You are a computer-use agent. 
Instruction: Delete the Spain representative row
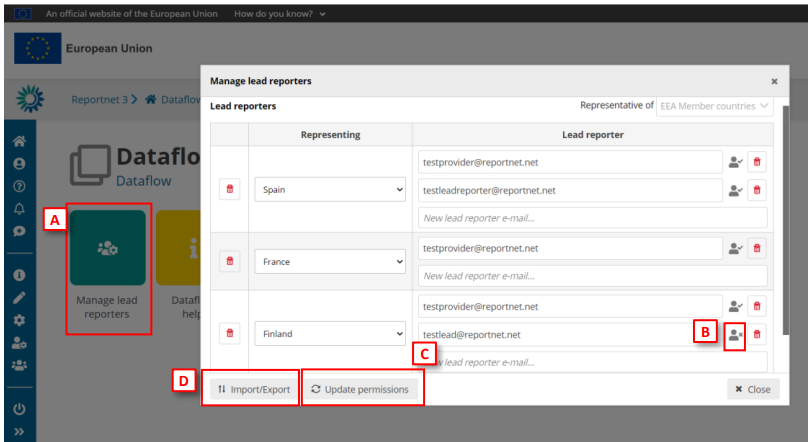coord(230,189)
